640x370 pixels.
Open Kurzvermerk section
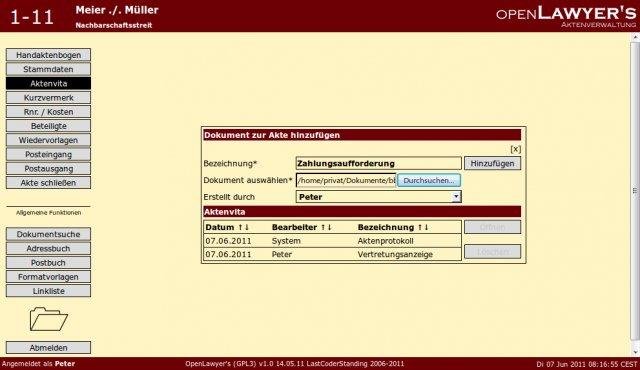(49, 98)
